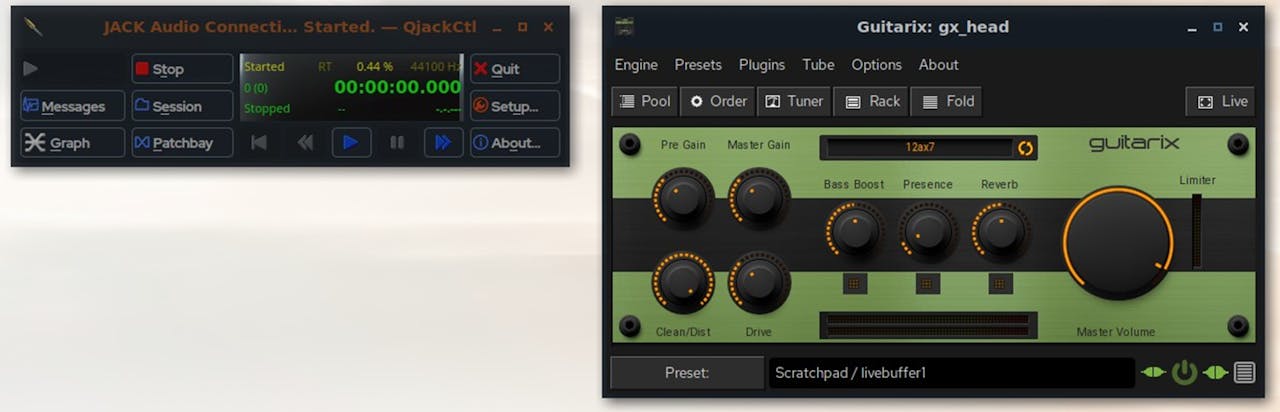Toggle the Order button in Guitarix toolbar

717,101
